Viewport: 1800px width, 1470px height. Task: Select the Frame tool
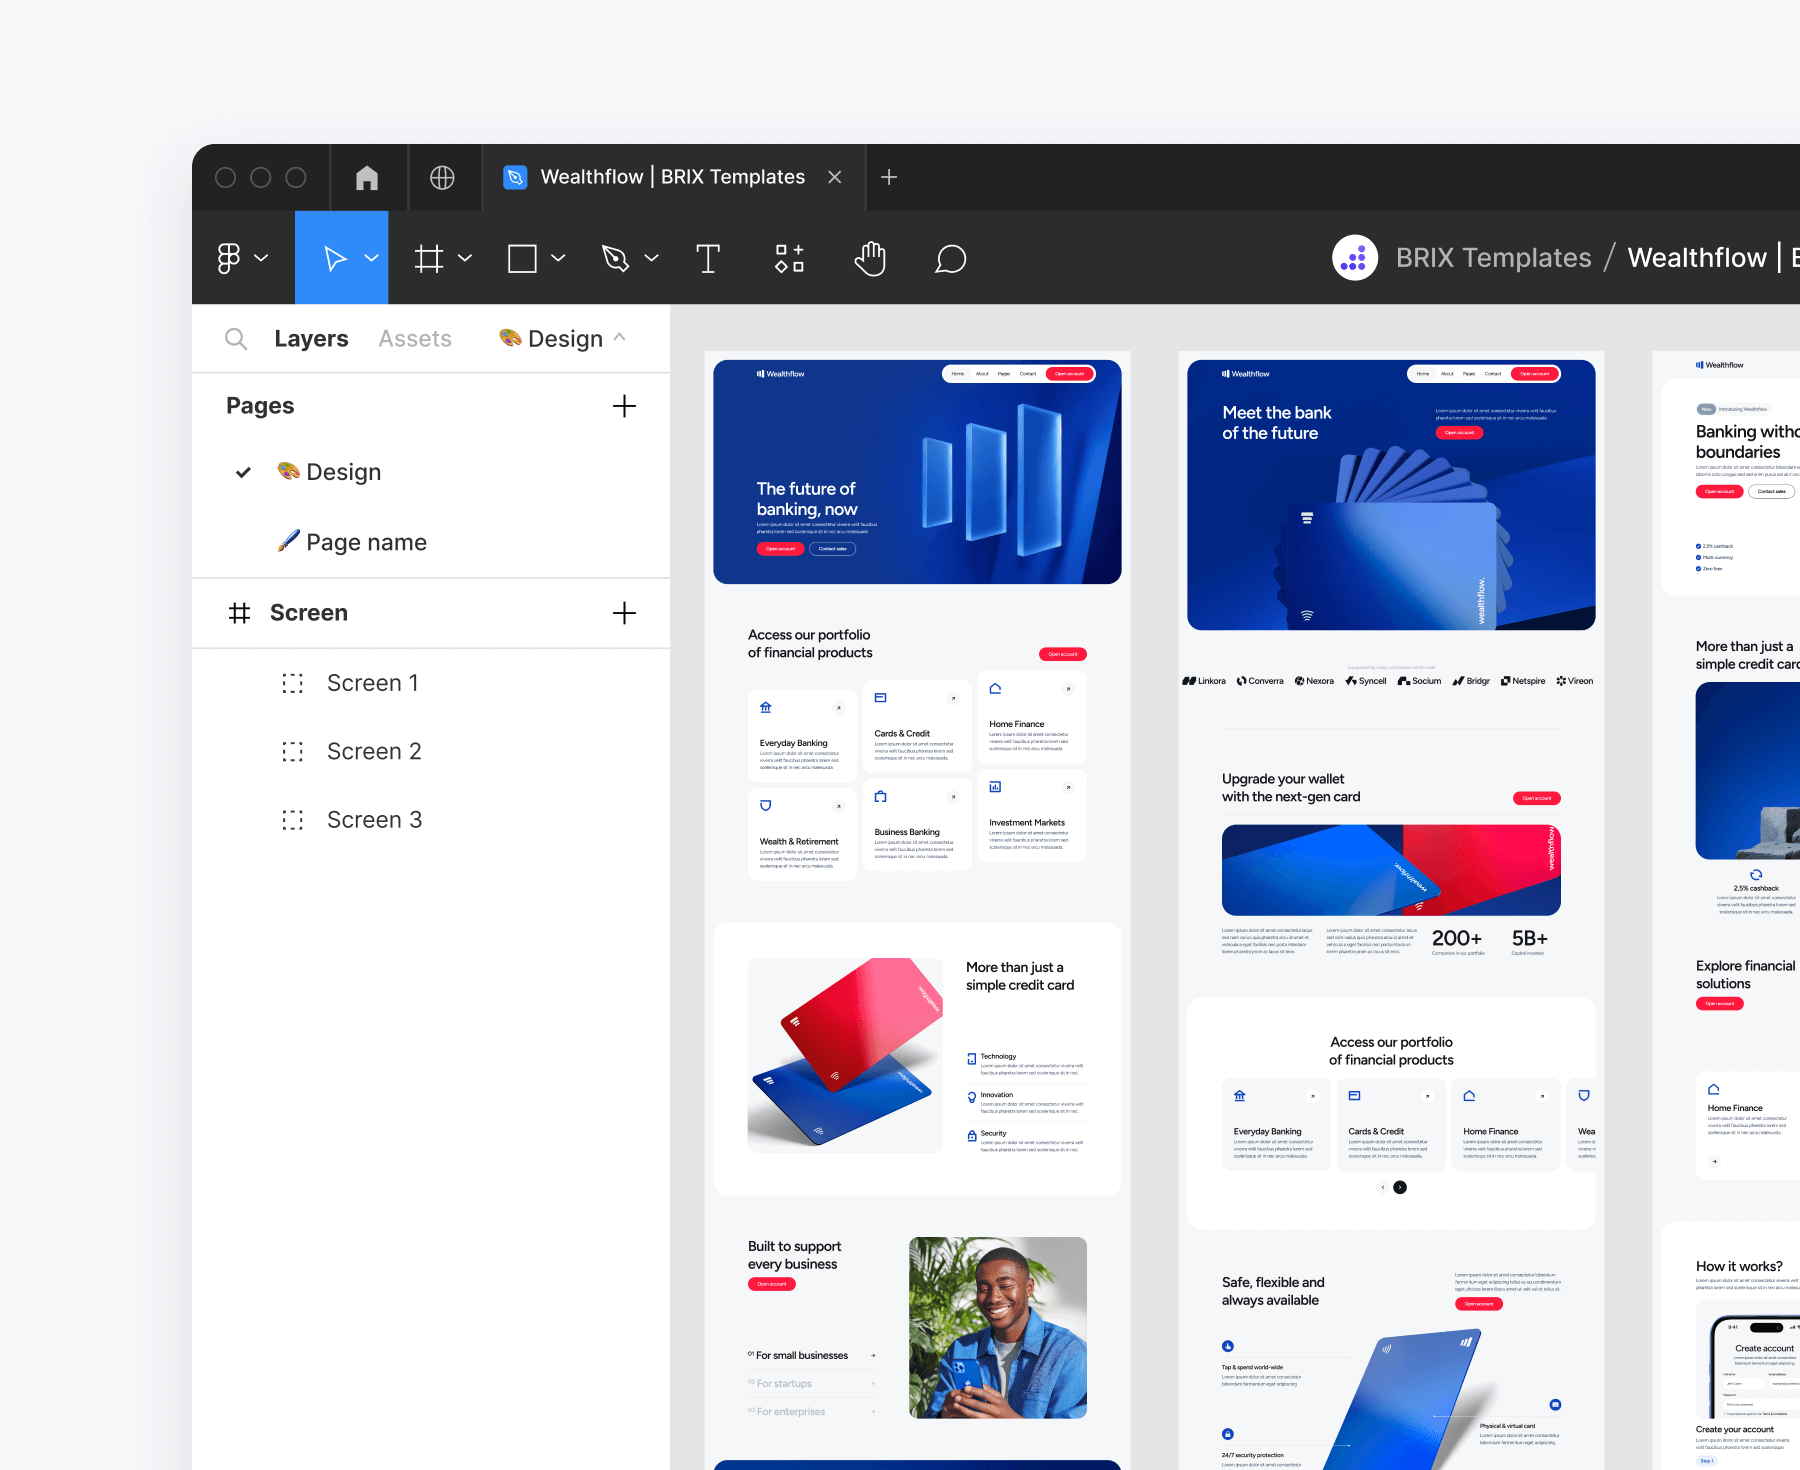pyautogui.click(x=430, y=258)
